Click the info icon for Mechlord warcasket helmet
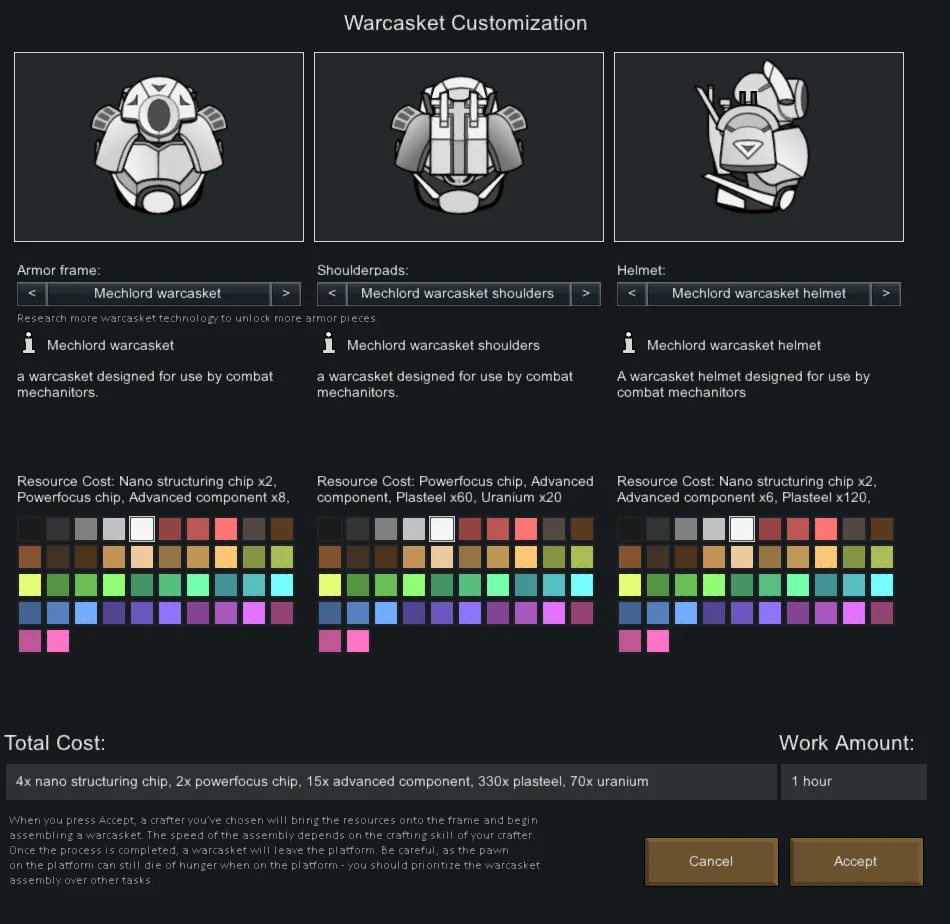Screen dimensions: 950x924 pos(628,345)
